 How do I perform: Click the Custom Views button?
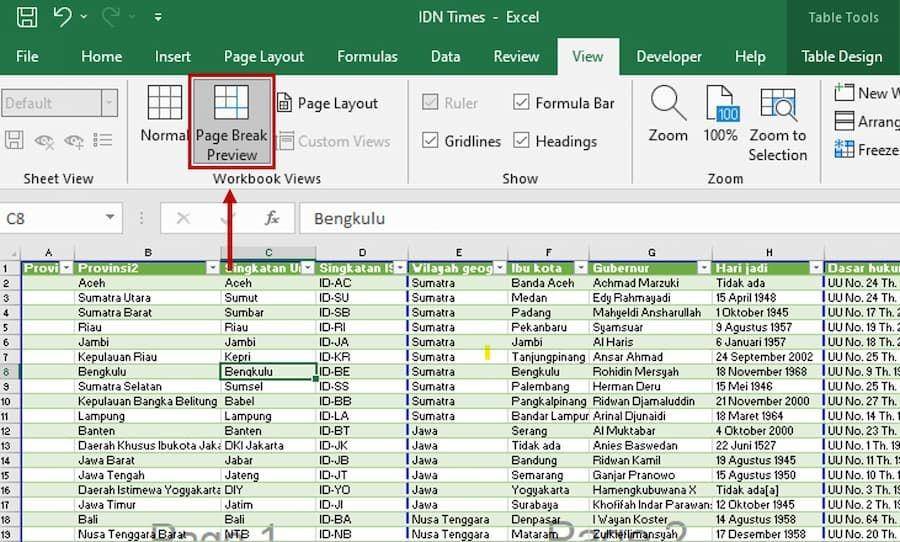333,141
